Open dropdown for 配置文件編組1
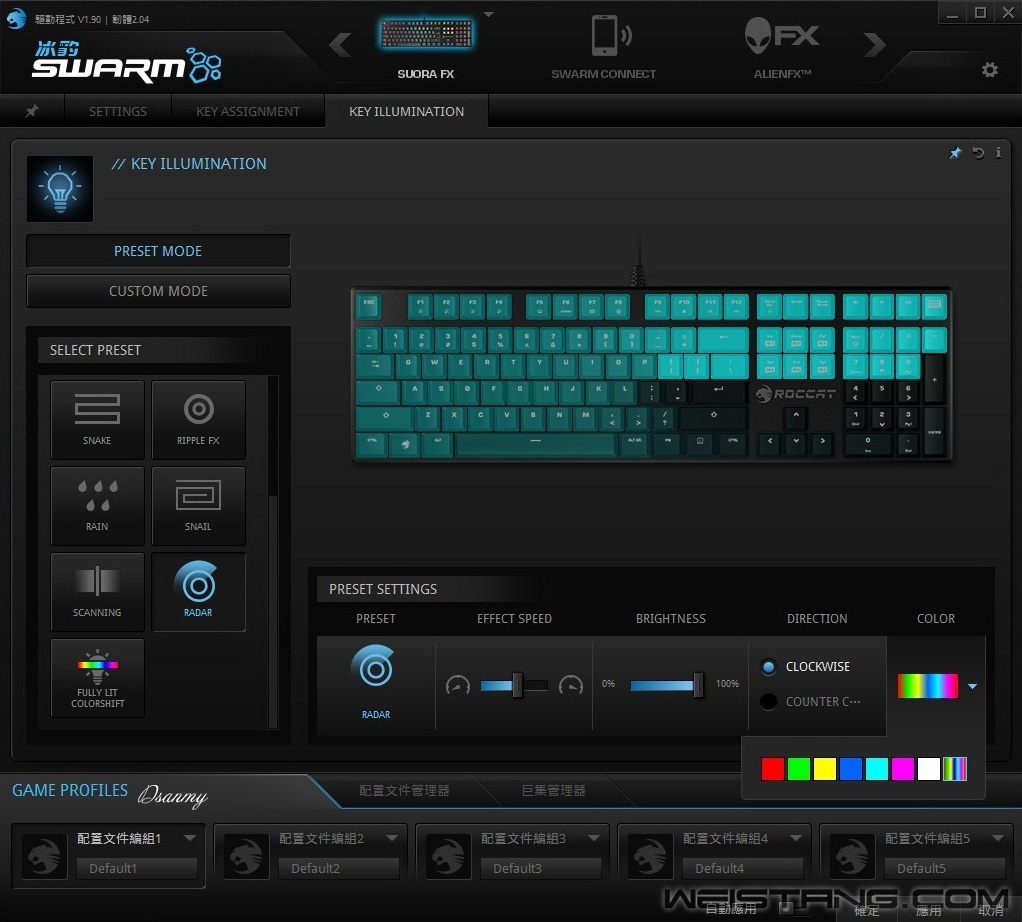Screen dimensions: 1022x922 click(x=190, y=838)
